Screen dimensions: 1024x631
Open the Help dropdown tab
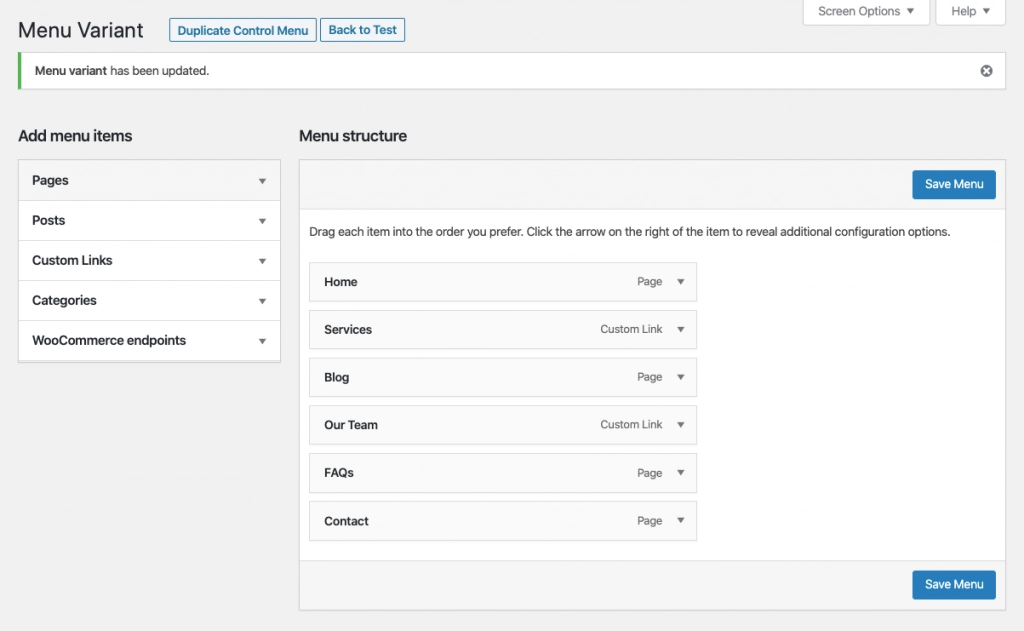point(970,11)
